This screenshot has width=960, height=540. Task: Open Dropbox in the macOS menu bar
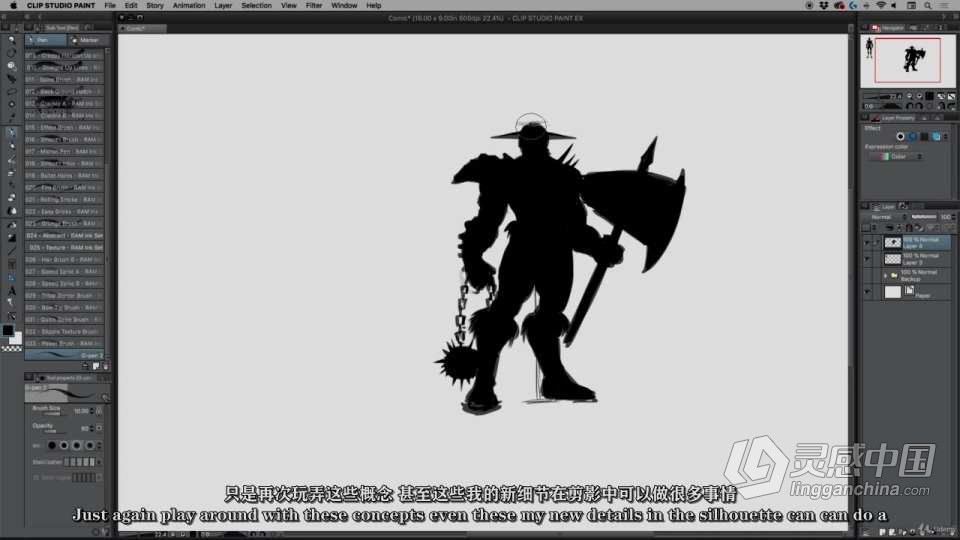(x=823, y=6)
